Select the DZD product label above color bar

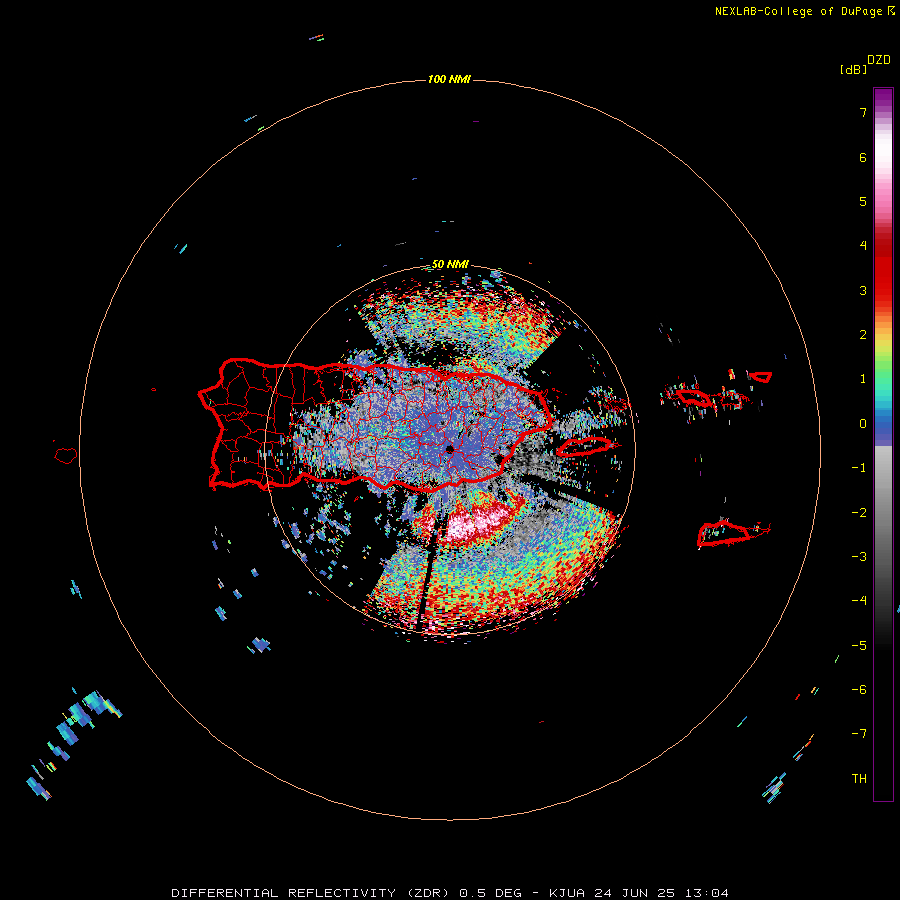point(879,60)
